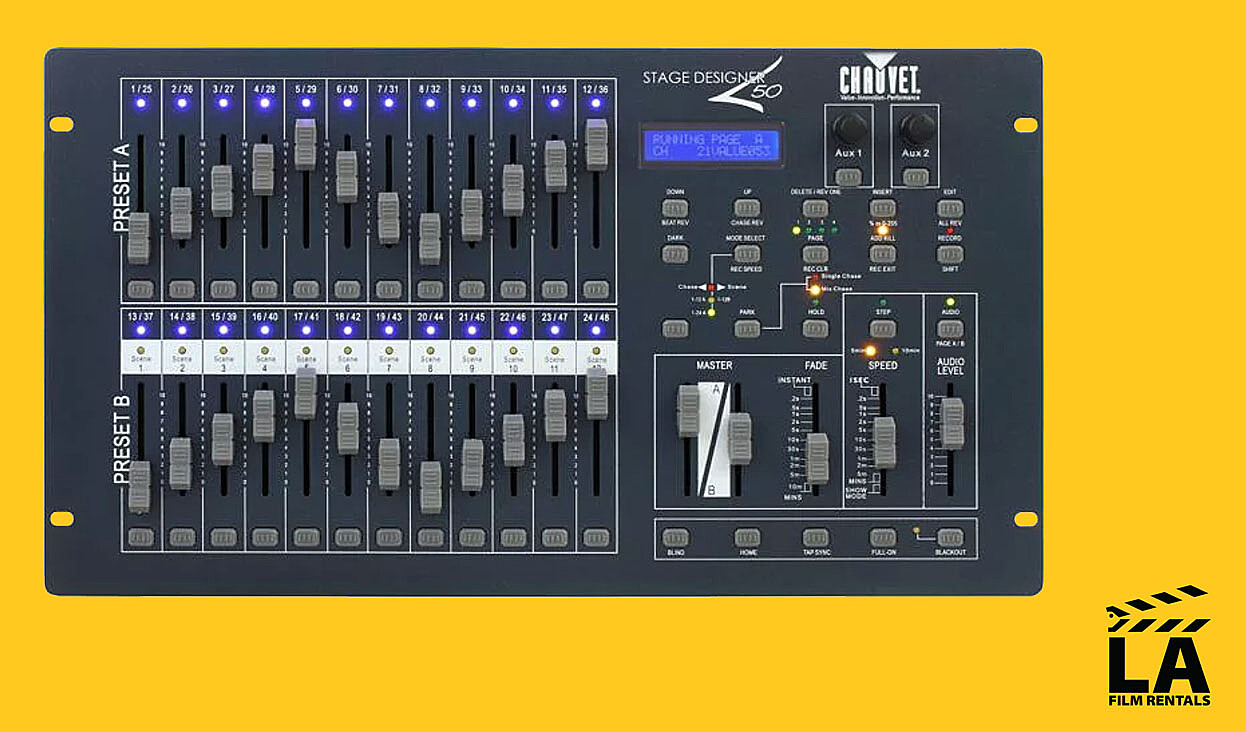Push the flash button under Scene 9 fader
Image resolution: width=1246 pixels, height=732 pixels.
pos(472,537)
